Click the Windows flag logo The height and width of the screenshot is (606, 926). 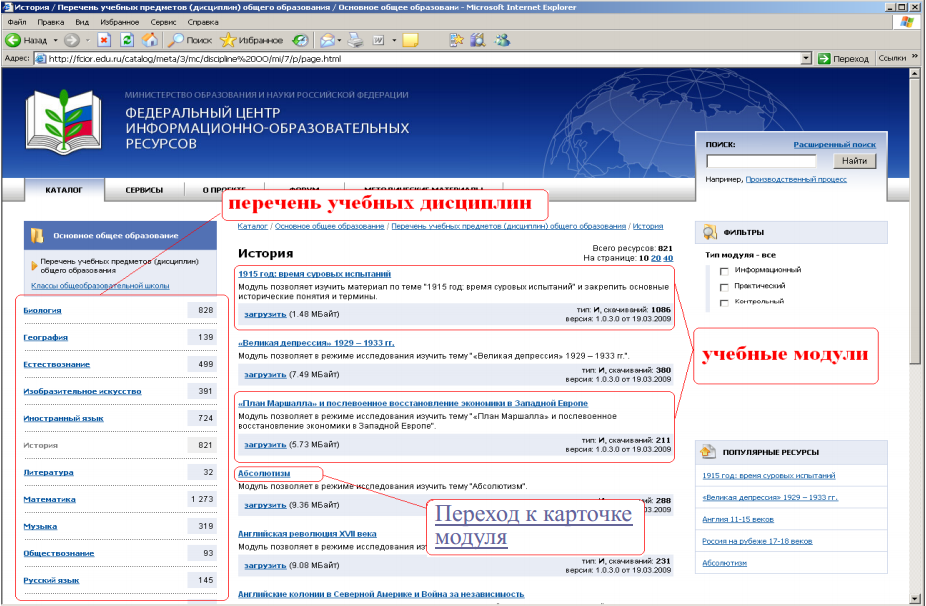[907, 22]
